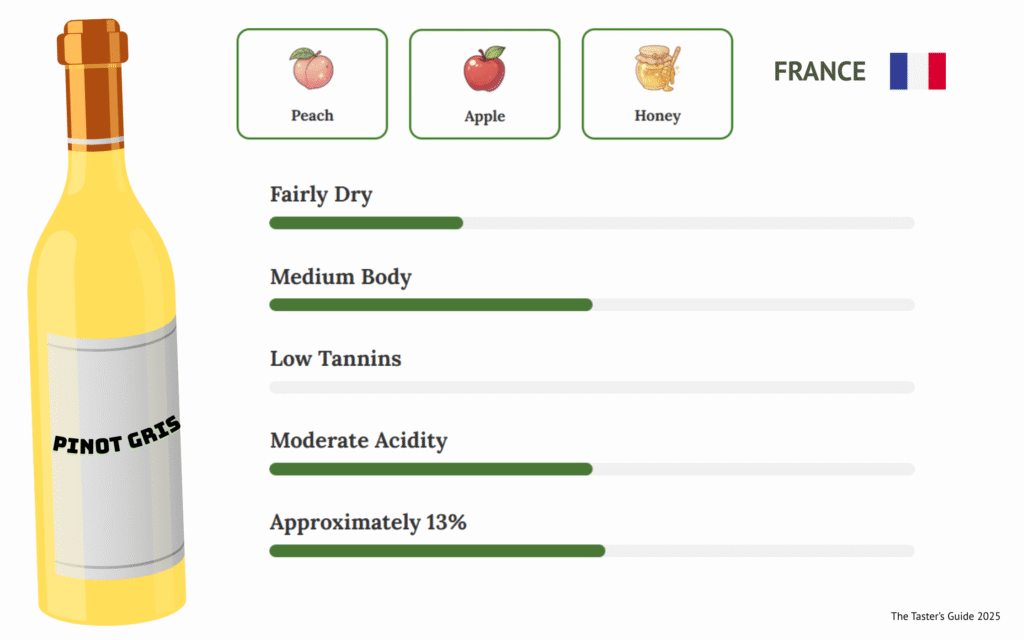1024x640 pixels.
Task: Select the Honey flavor label text
Action: (x=657, y=116)
